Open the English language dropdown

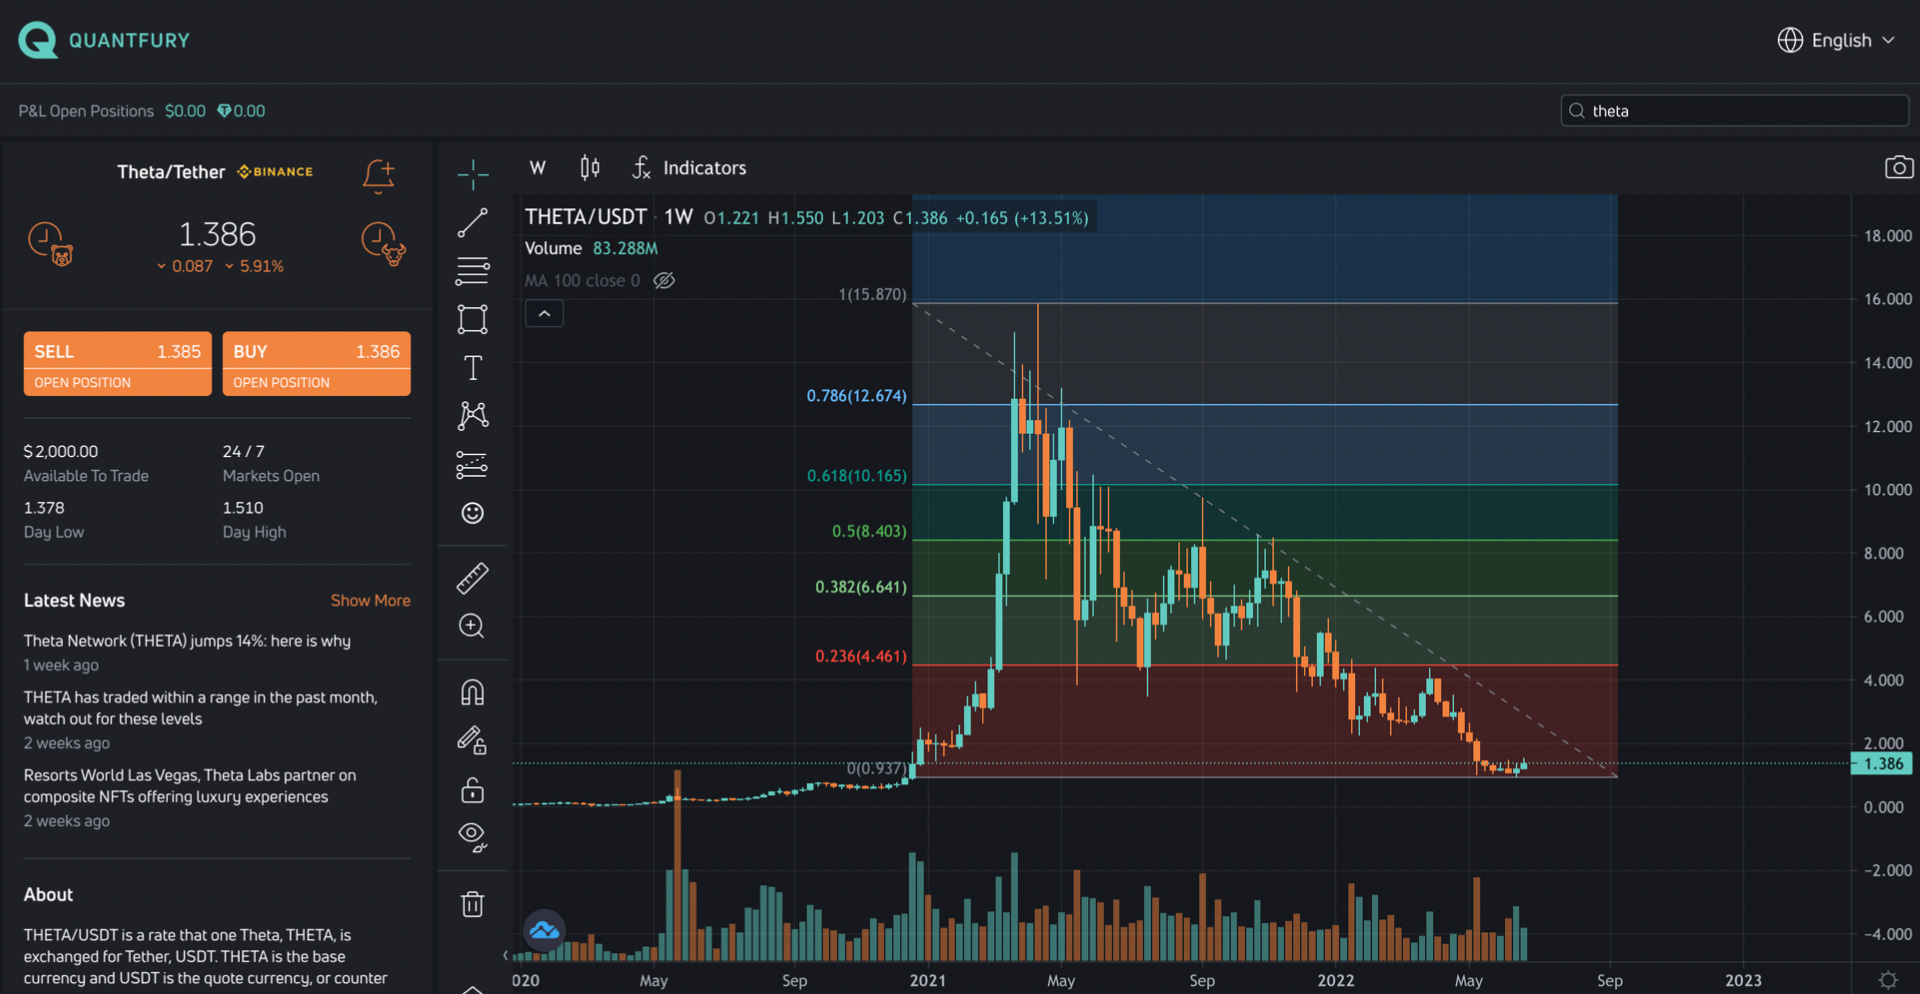[x=1836, y=40]
